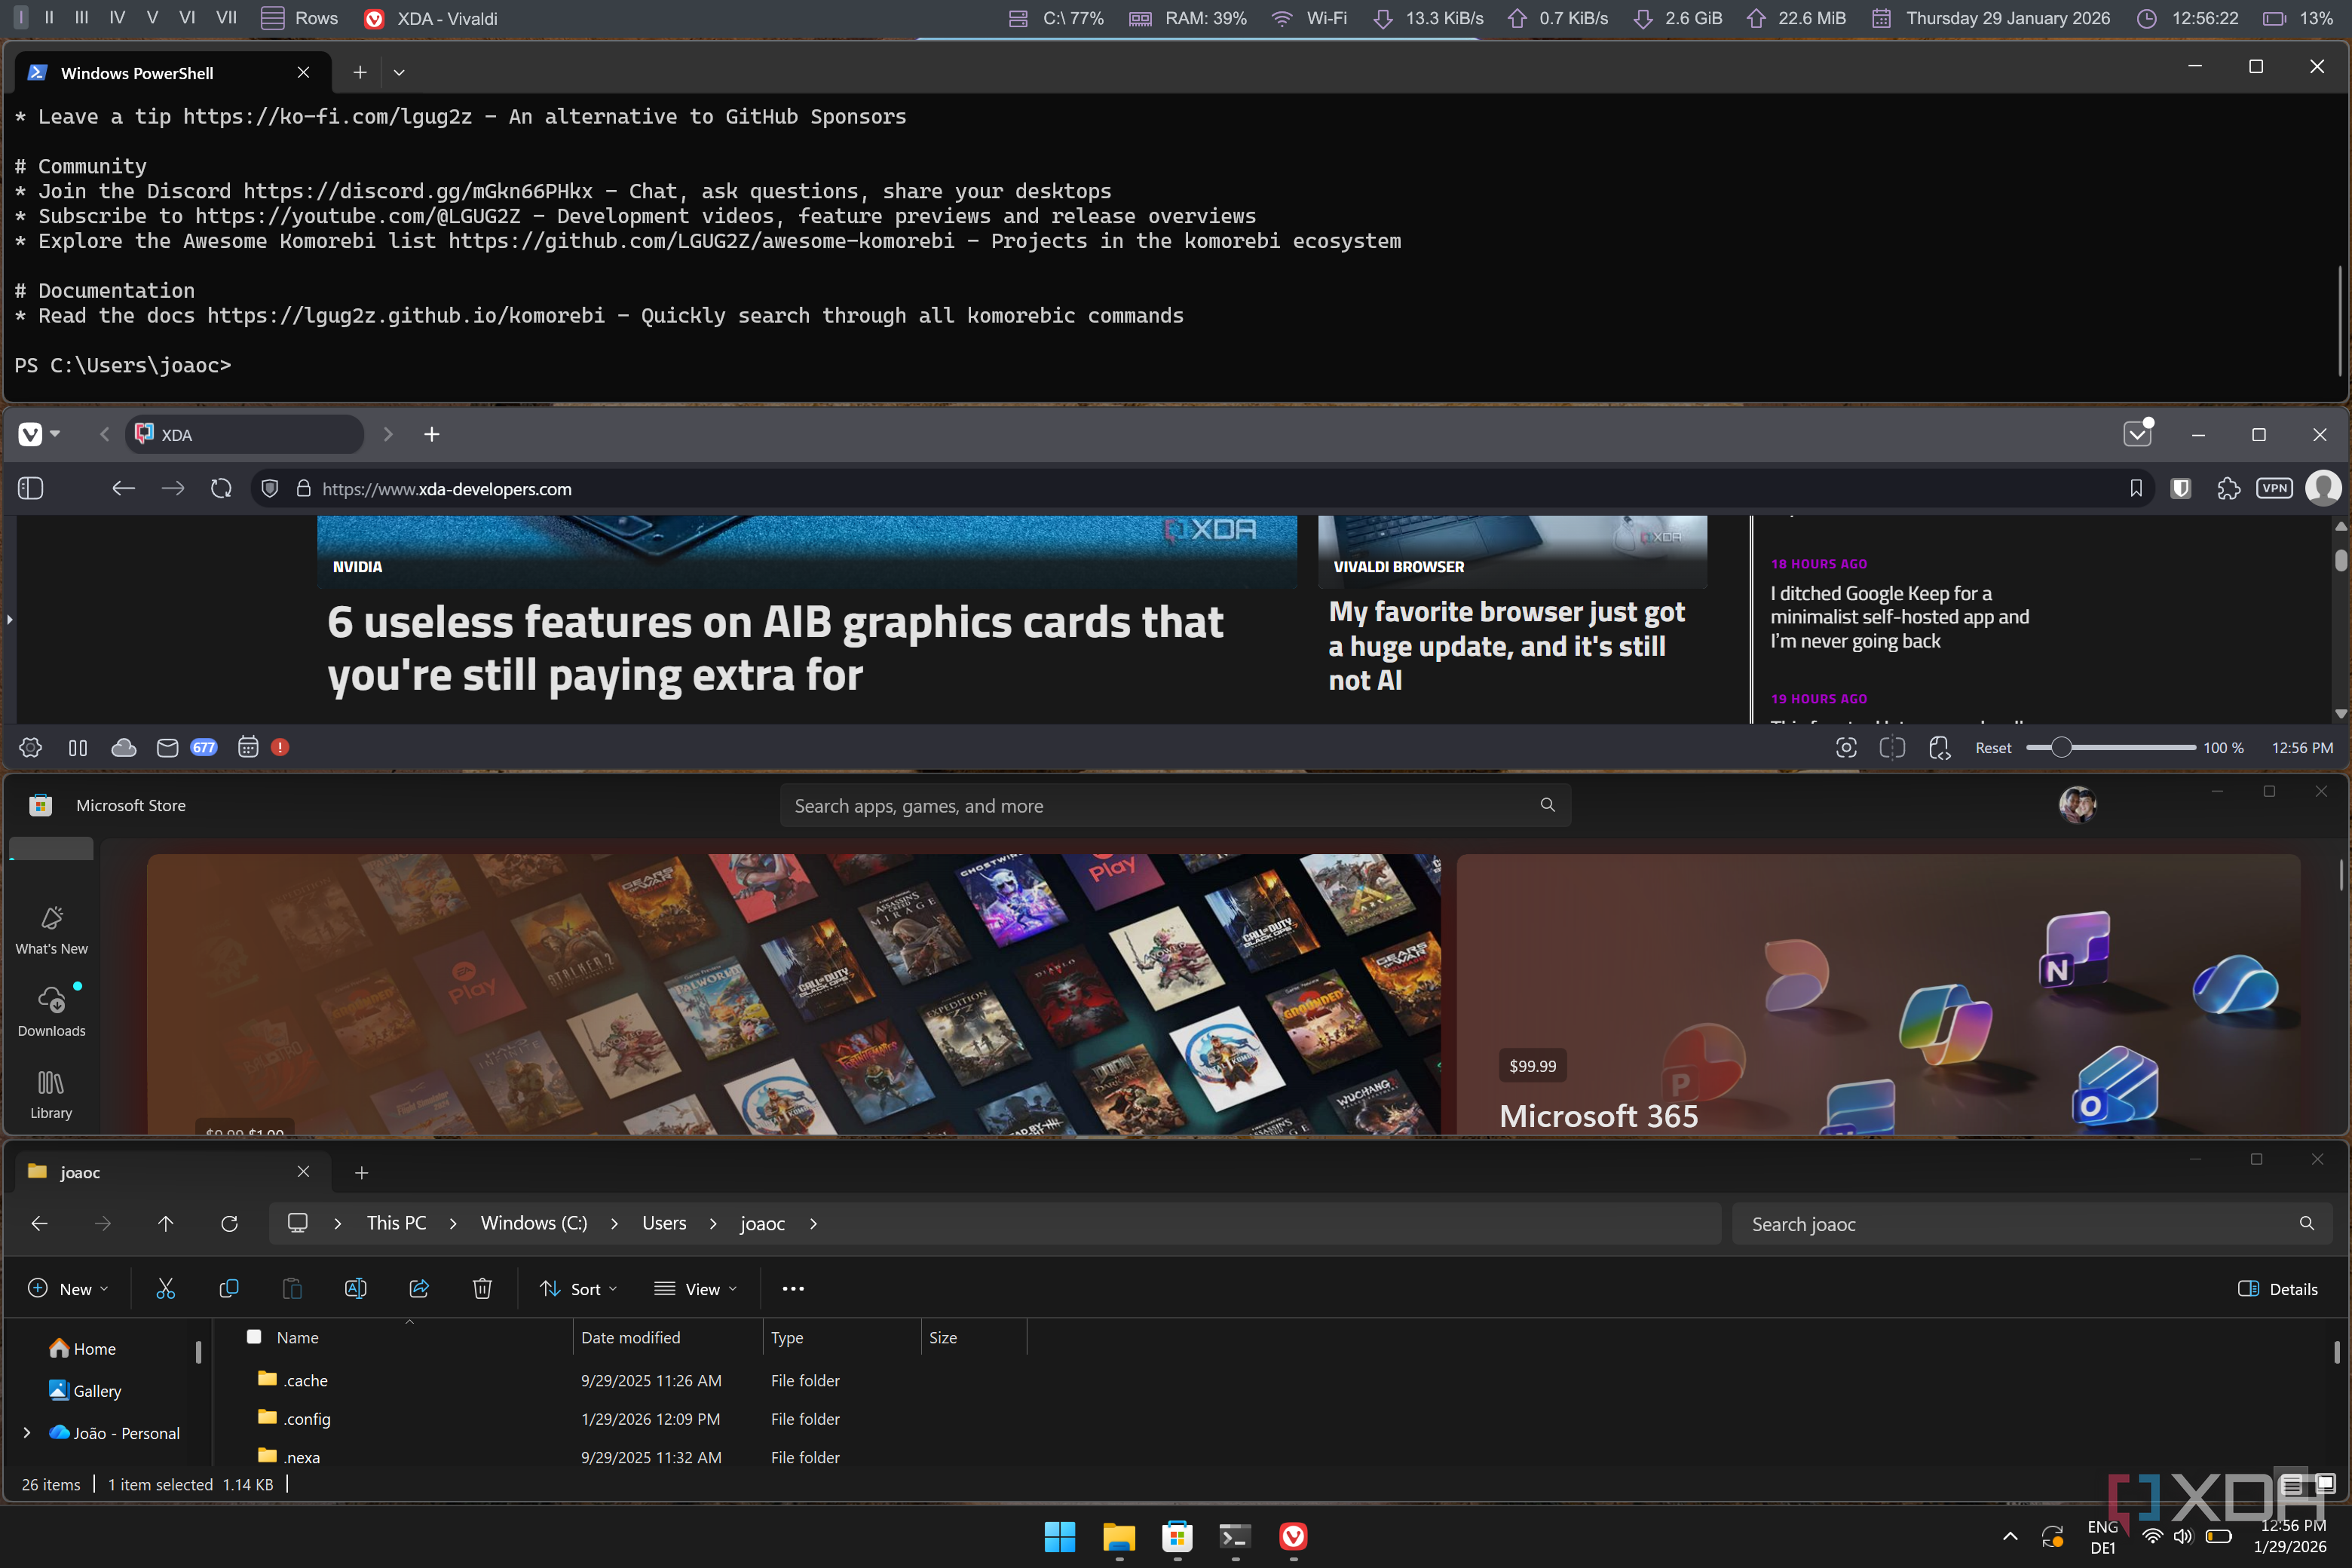Adjust Vivaldi page zoom slider
This screenshot has height=1568, width=2352.
pyautogui.click(x=2110, y=747)
